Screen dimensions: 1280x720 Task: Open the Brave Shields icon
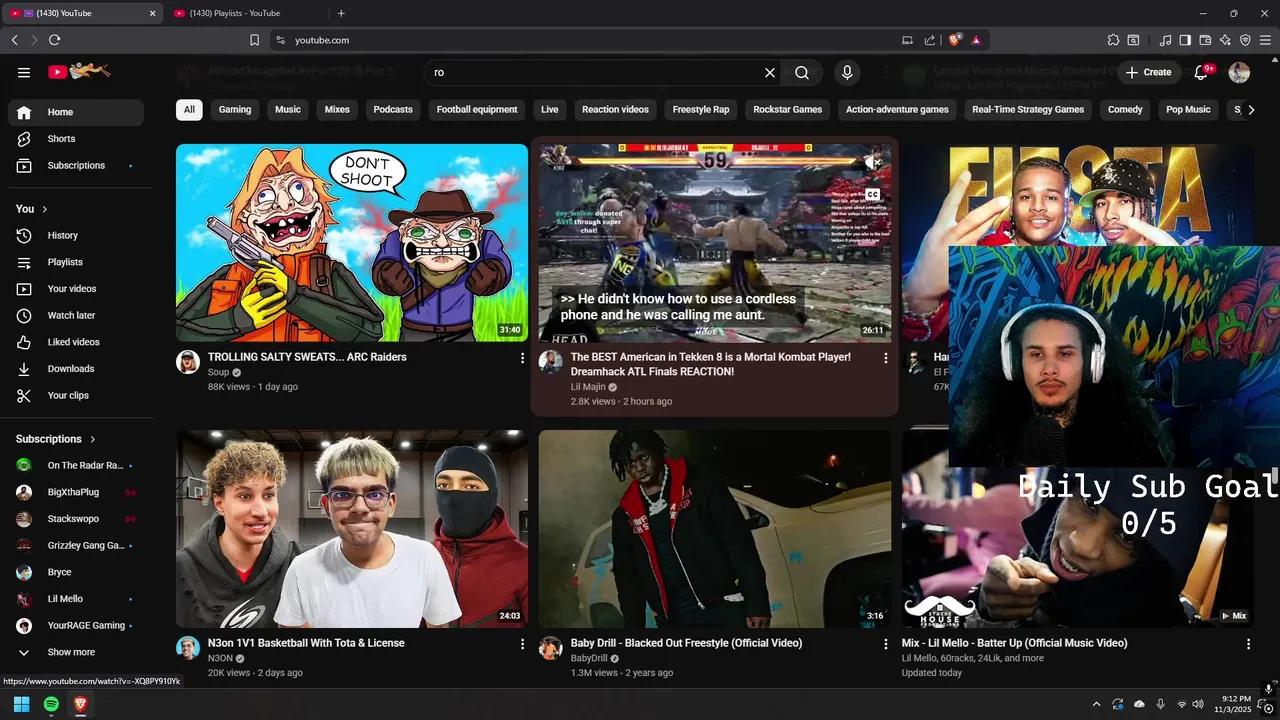[x=955, y=40]
